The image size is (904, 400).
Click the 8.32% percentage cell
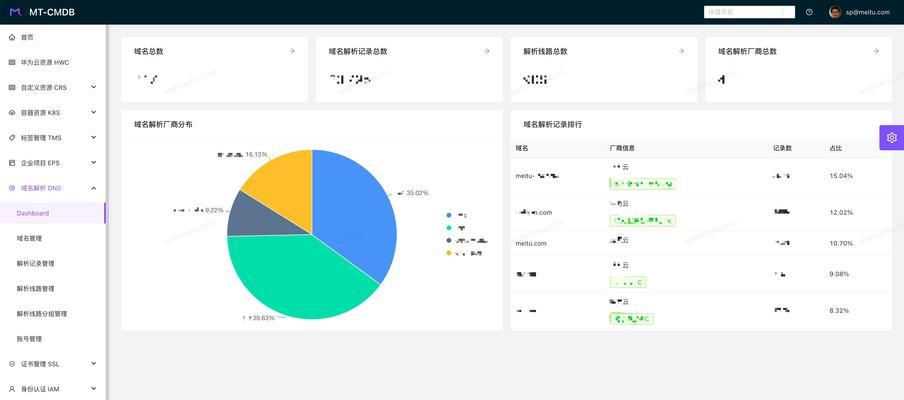coord(839,311)
